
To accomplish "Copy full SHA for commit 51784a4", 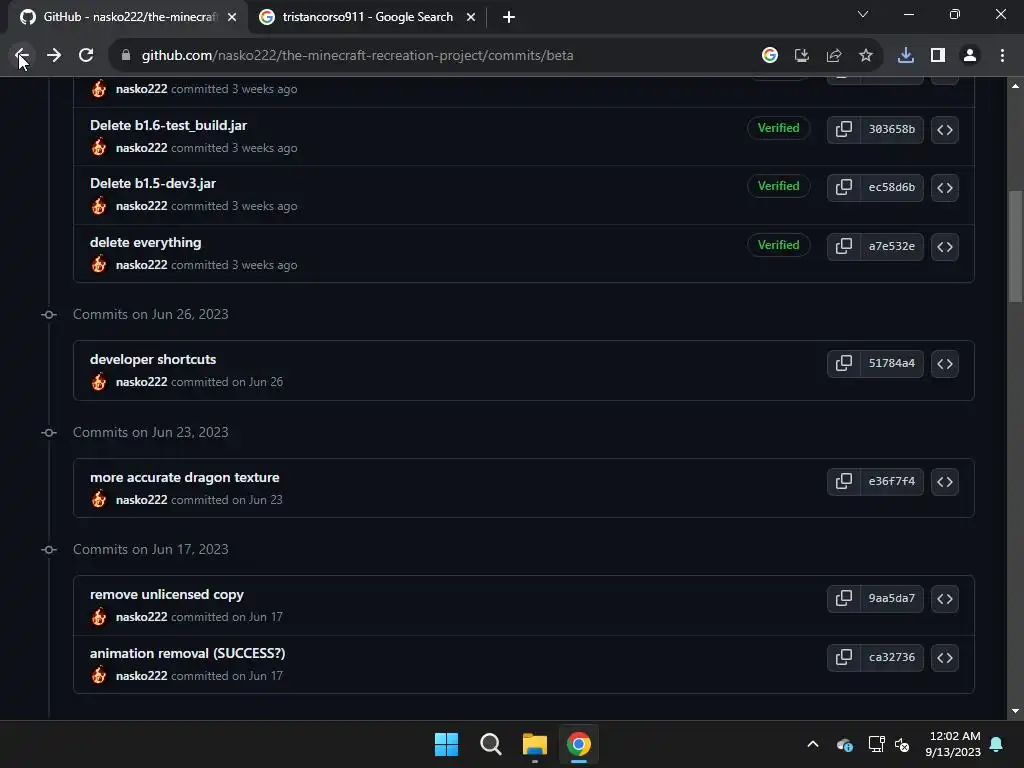I will click(x=844, y=364).
